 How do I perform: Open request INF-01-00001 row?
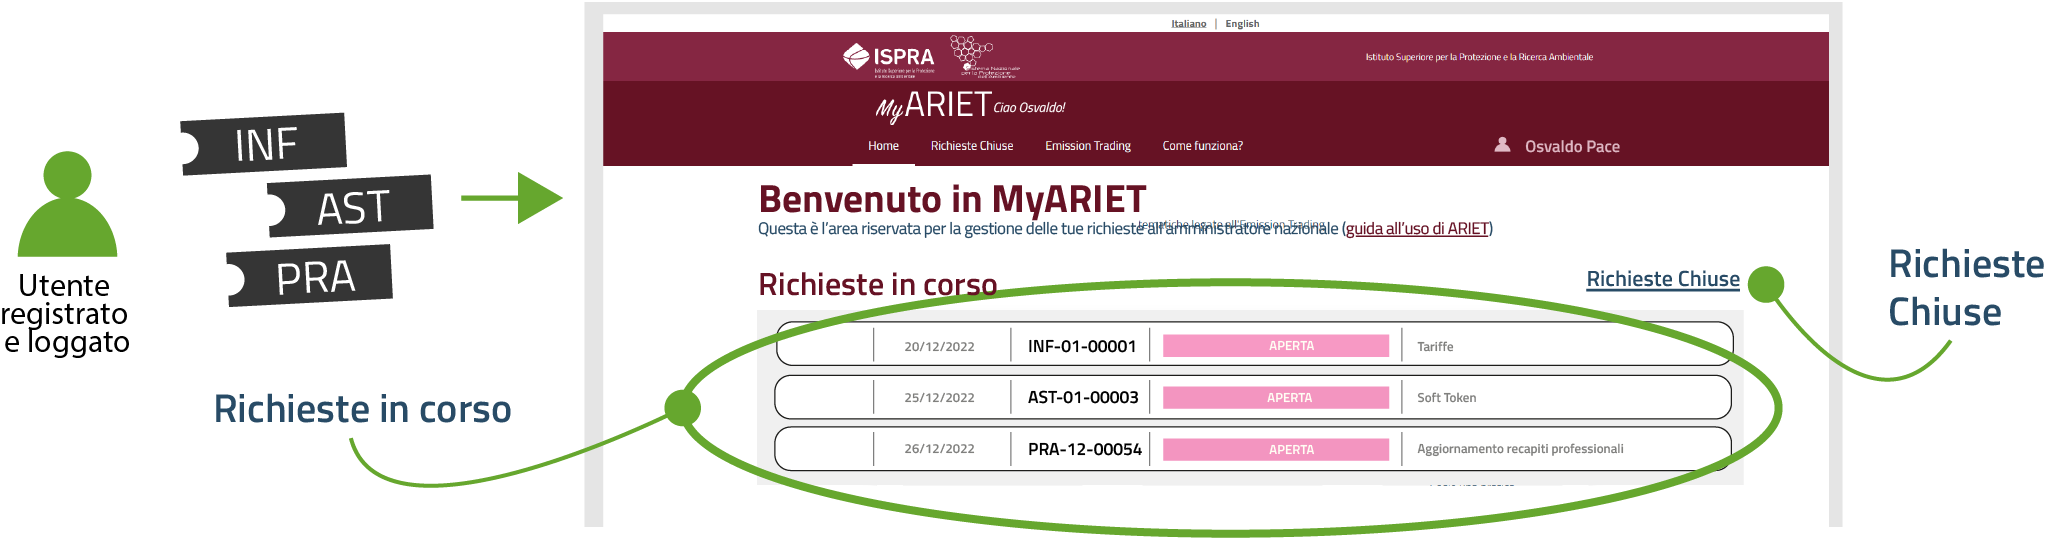[1081, 346]
